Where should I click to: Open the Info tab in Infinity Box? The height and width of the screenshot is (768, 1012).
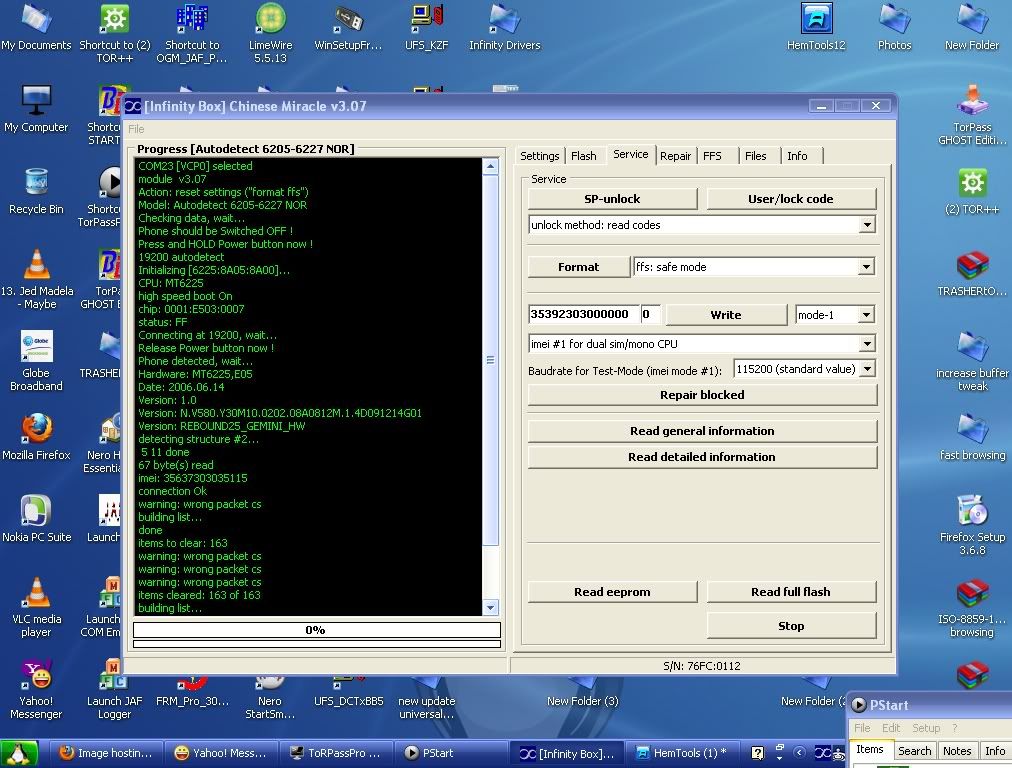pyautogui.click(x=797, y=156)
